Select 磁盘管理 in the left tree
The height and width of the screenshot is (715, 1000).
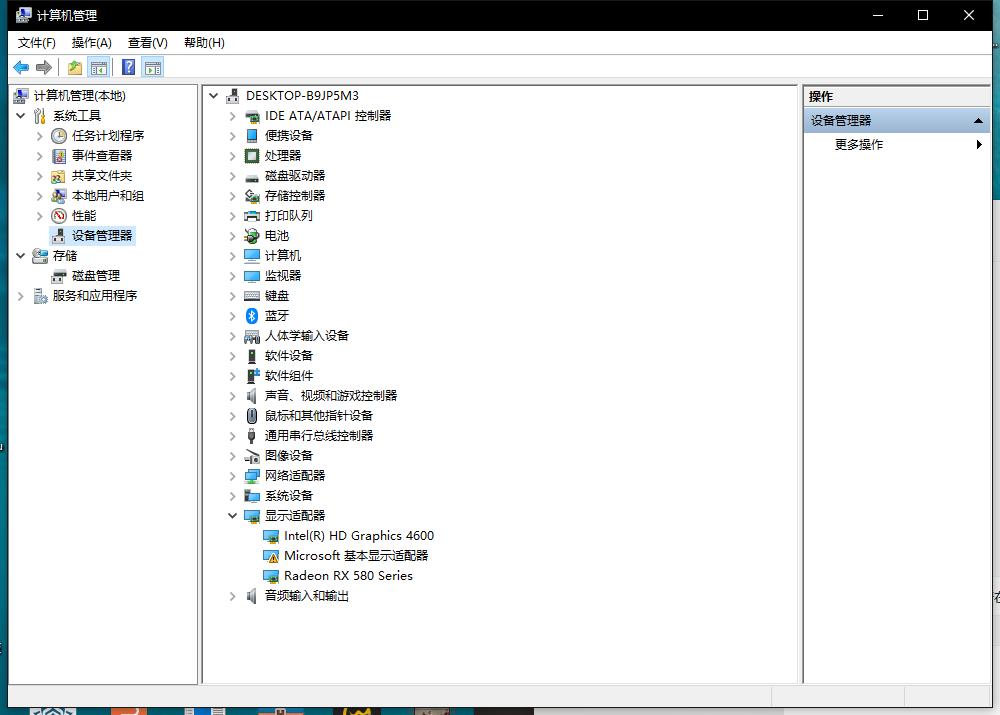(x=95, y=275)
